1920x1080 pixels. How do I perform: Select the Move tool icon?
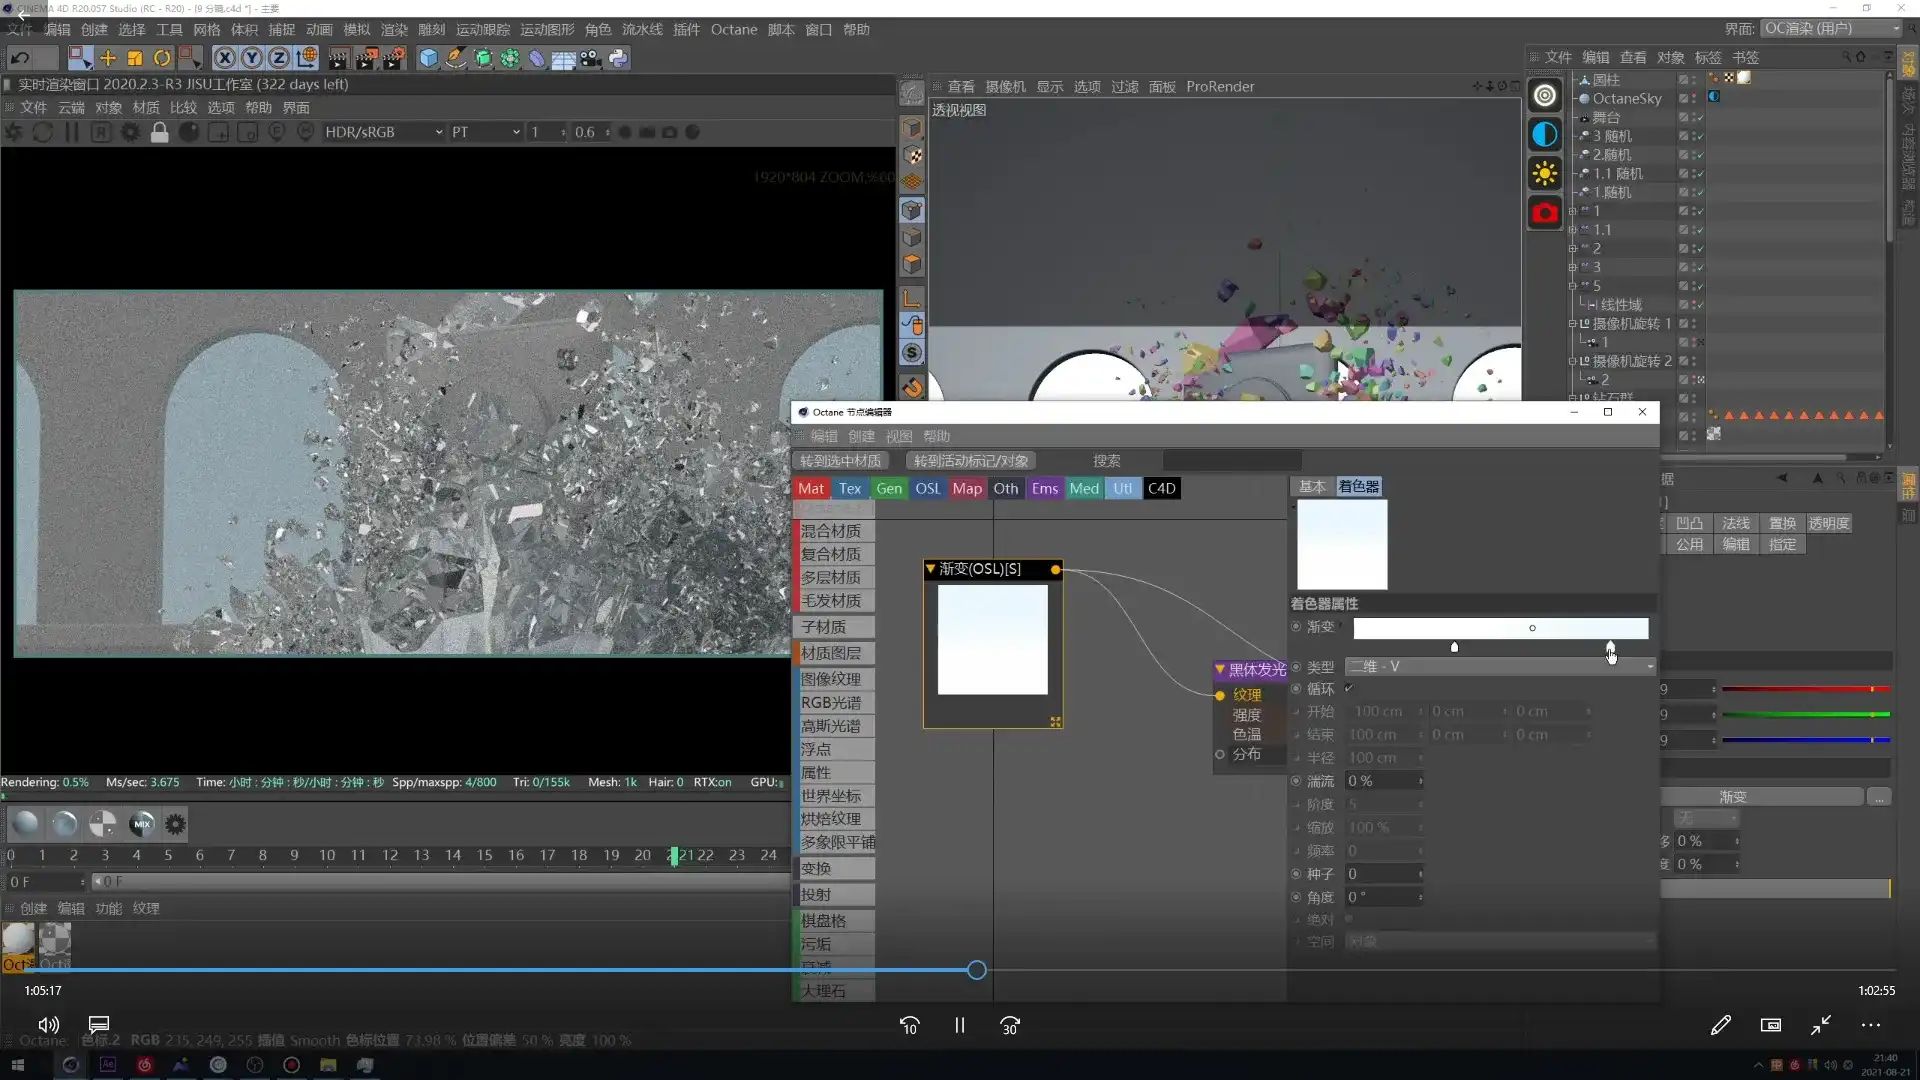pos(108,58)
